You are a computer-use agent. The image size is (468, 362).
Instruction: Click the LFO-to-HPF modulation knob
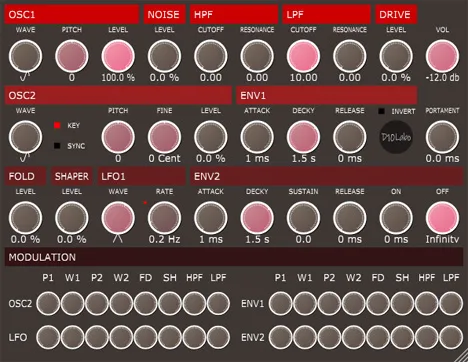tap(194, 337)
